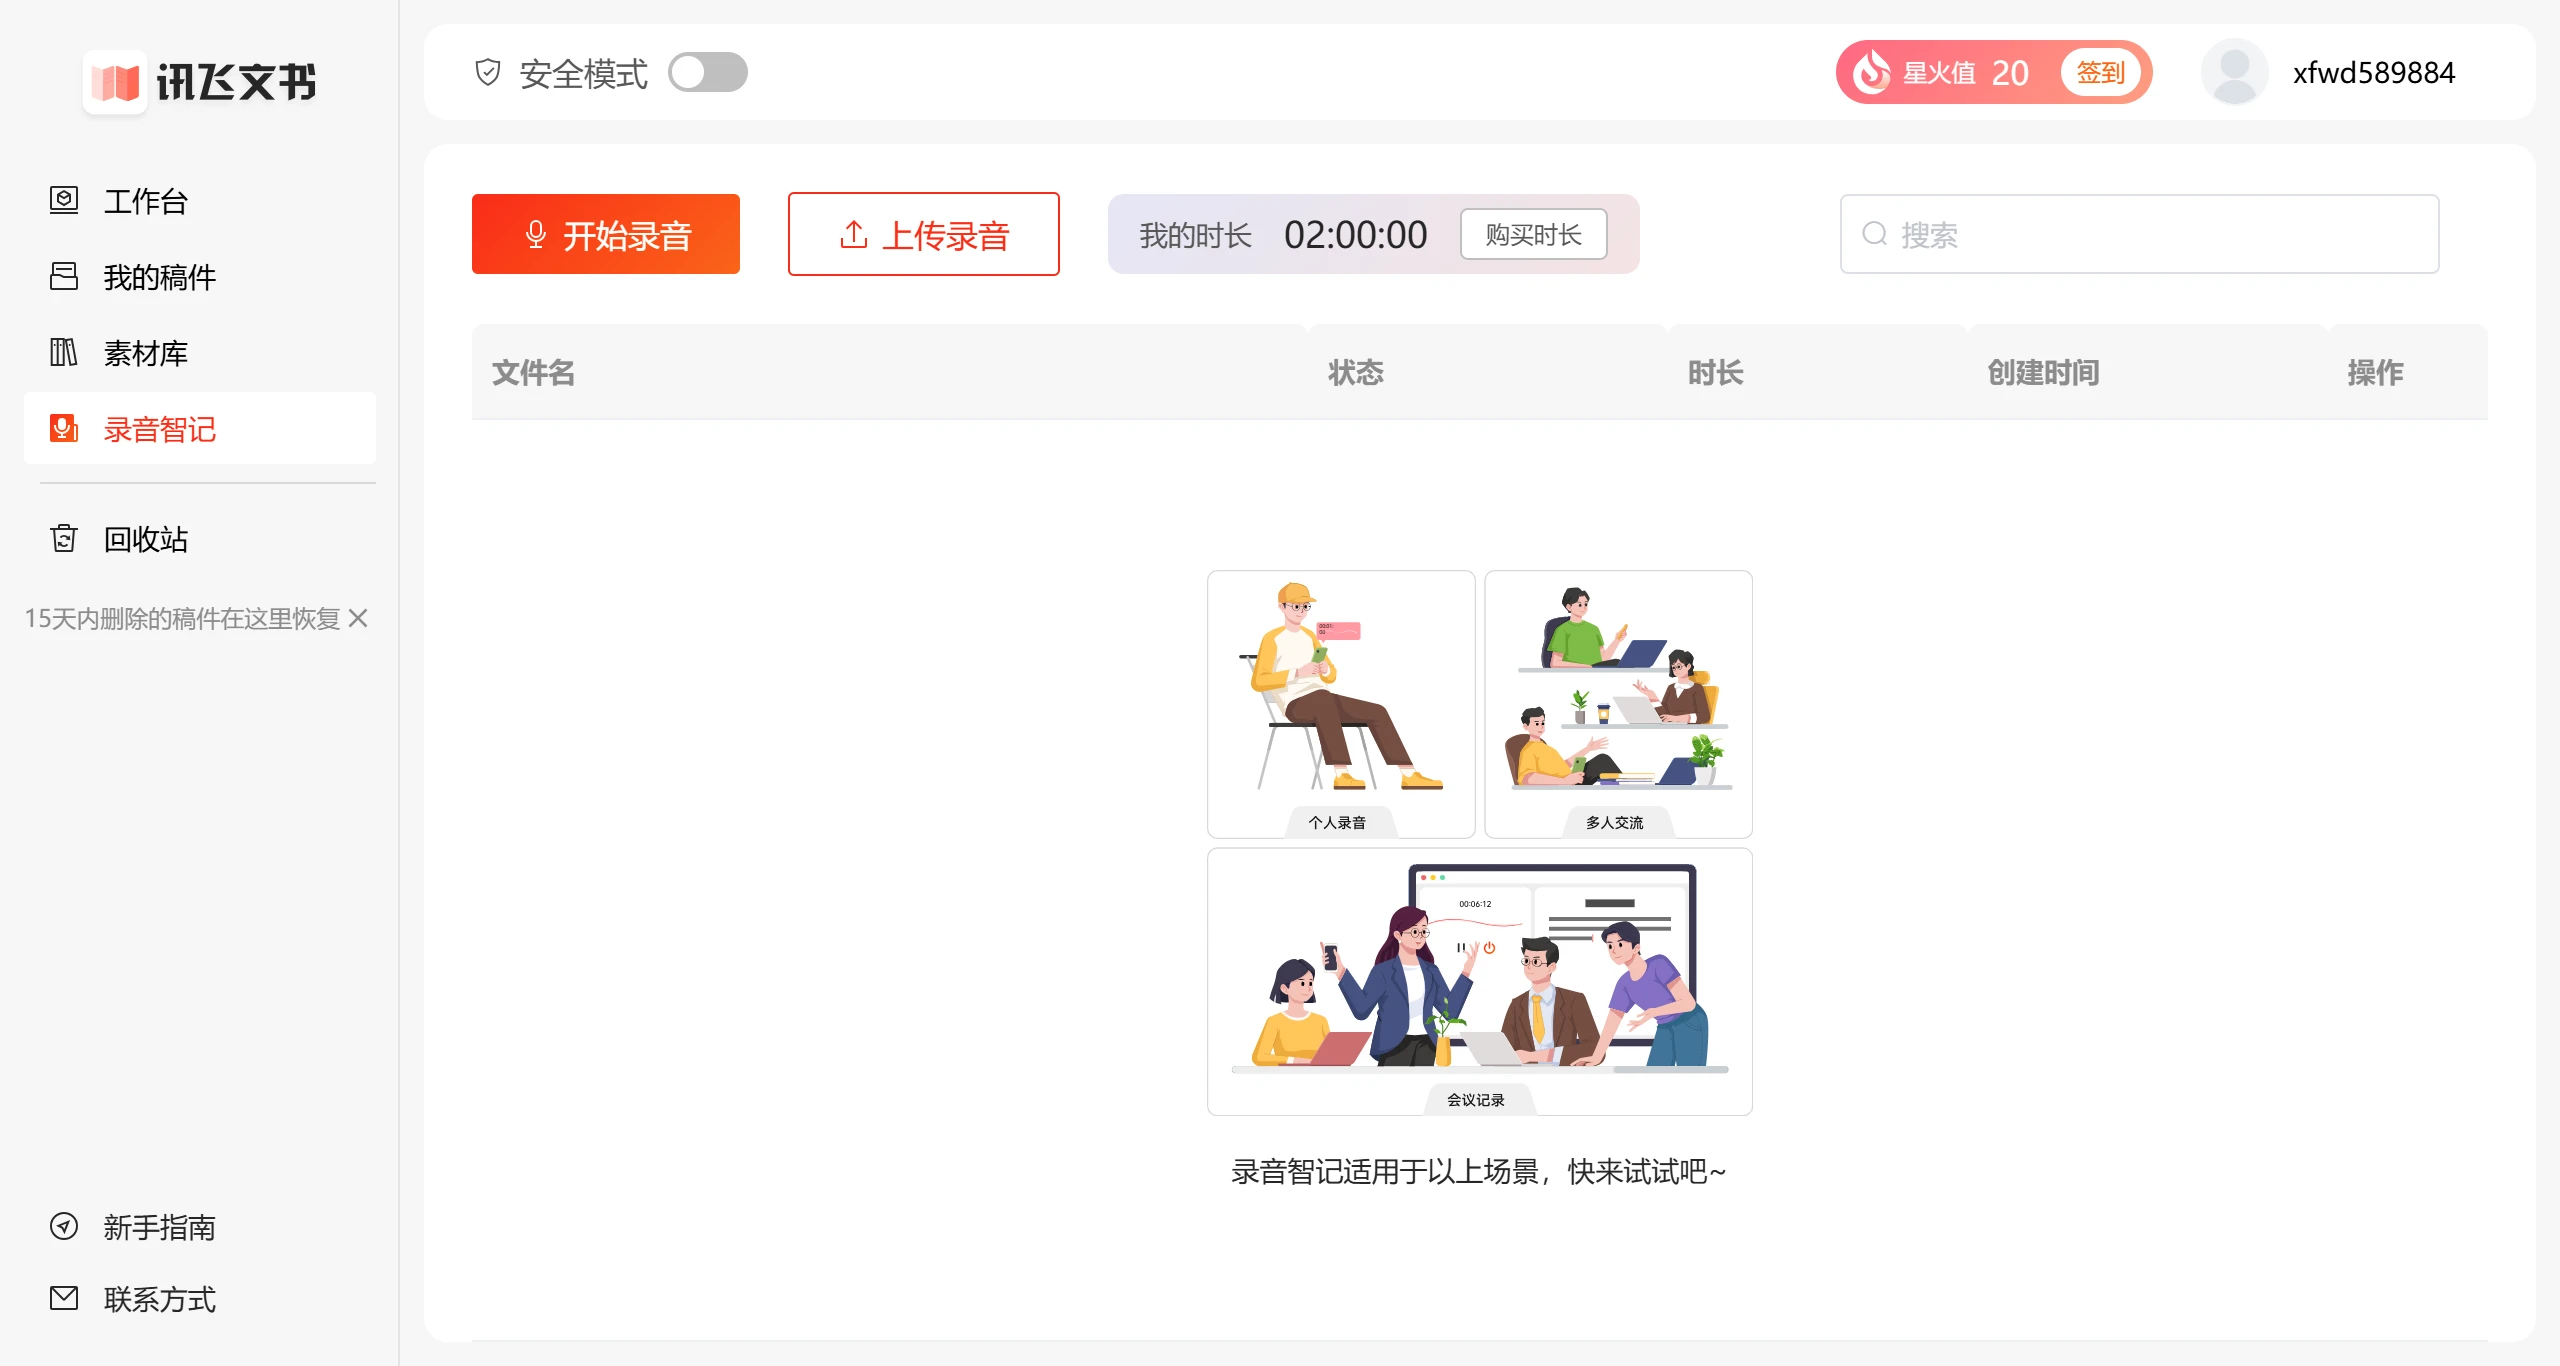This screenshot has width=2560, height=1366.
Task: Toggle the 安全模式 switch on
Action: click(x=708, y=73)
